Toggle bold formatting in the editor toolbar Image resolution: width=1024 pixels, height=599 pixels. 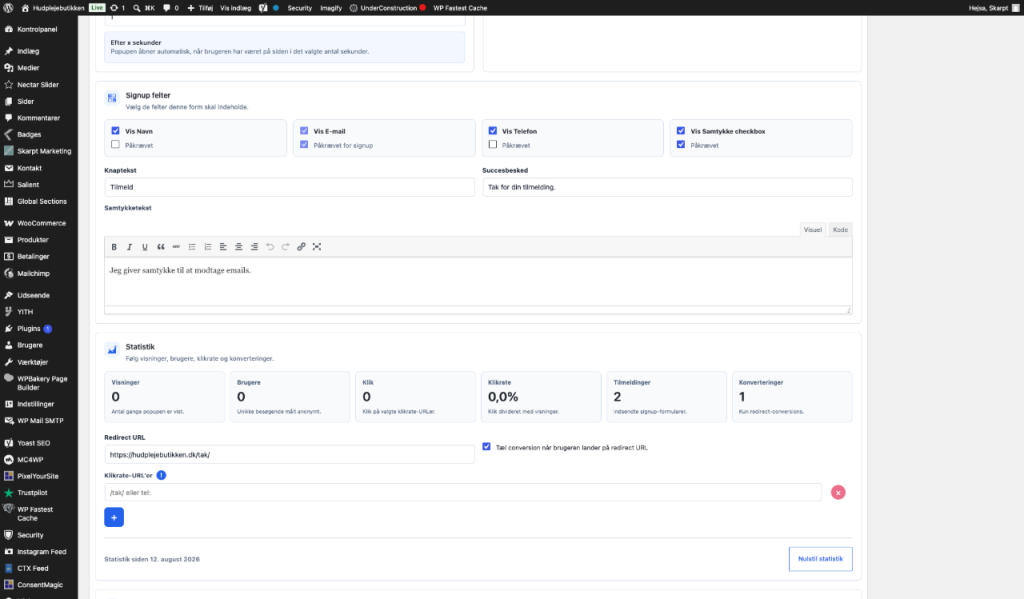coord(114,247)
